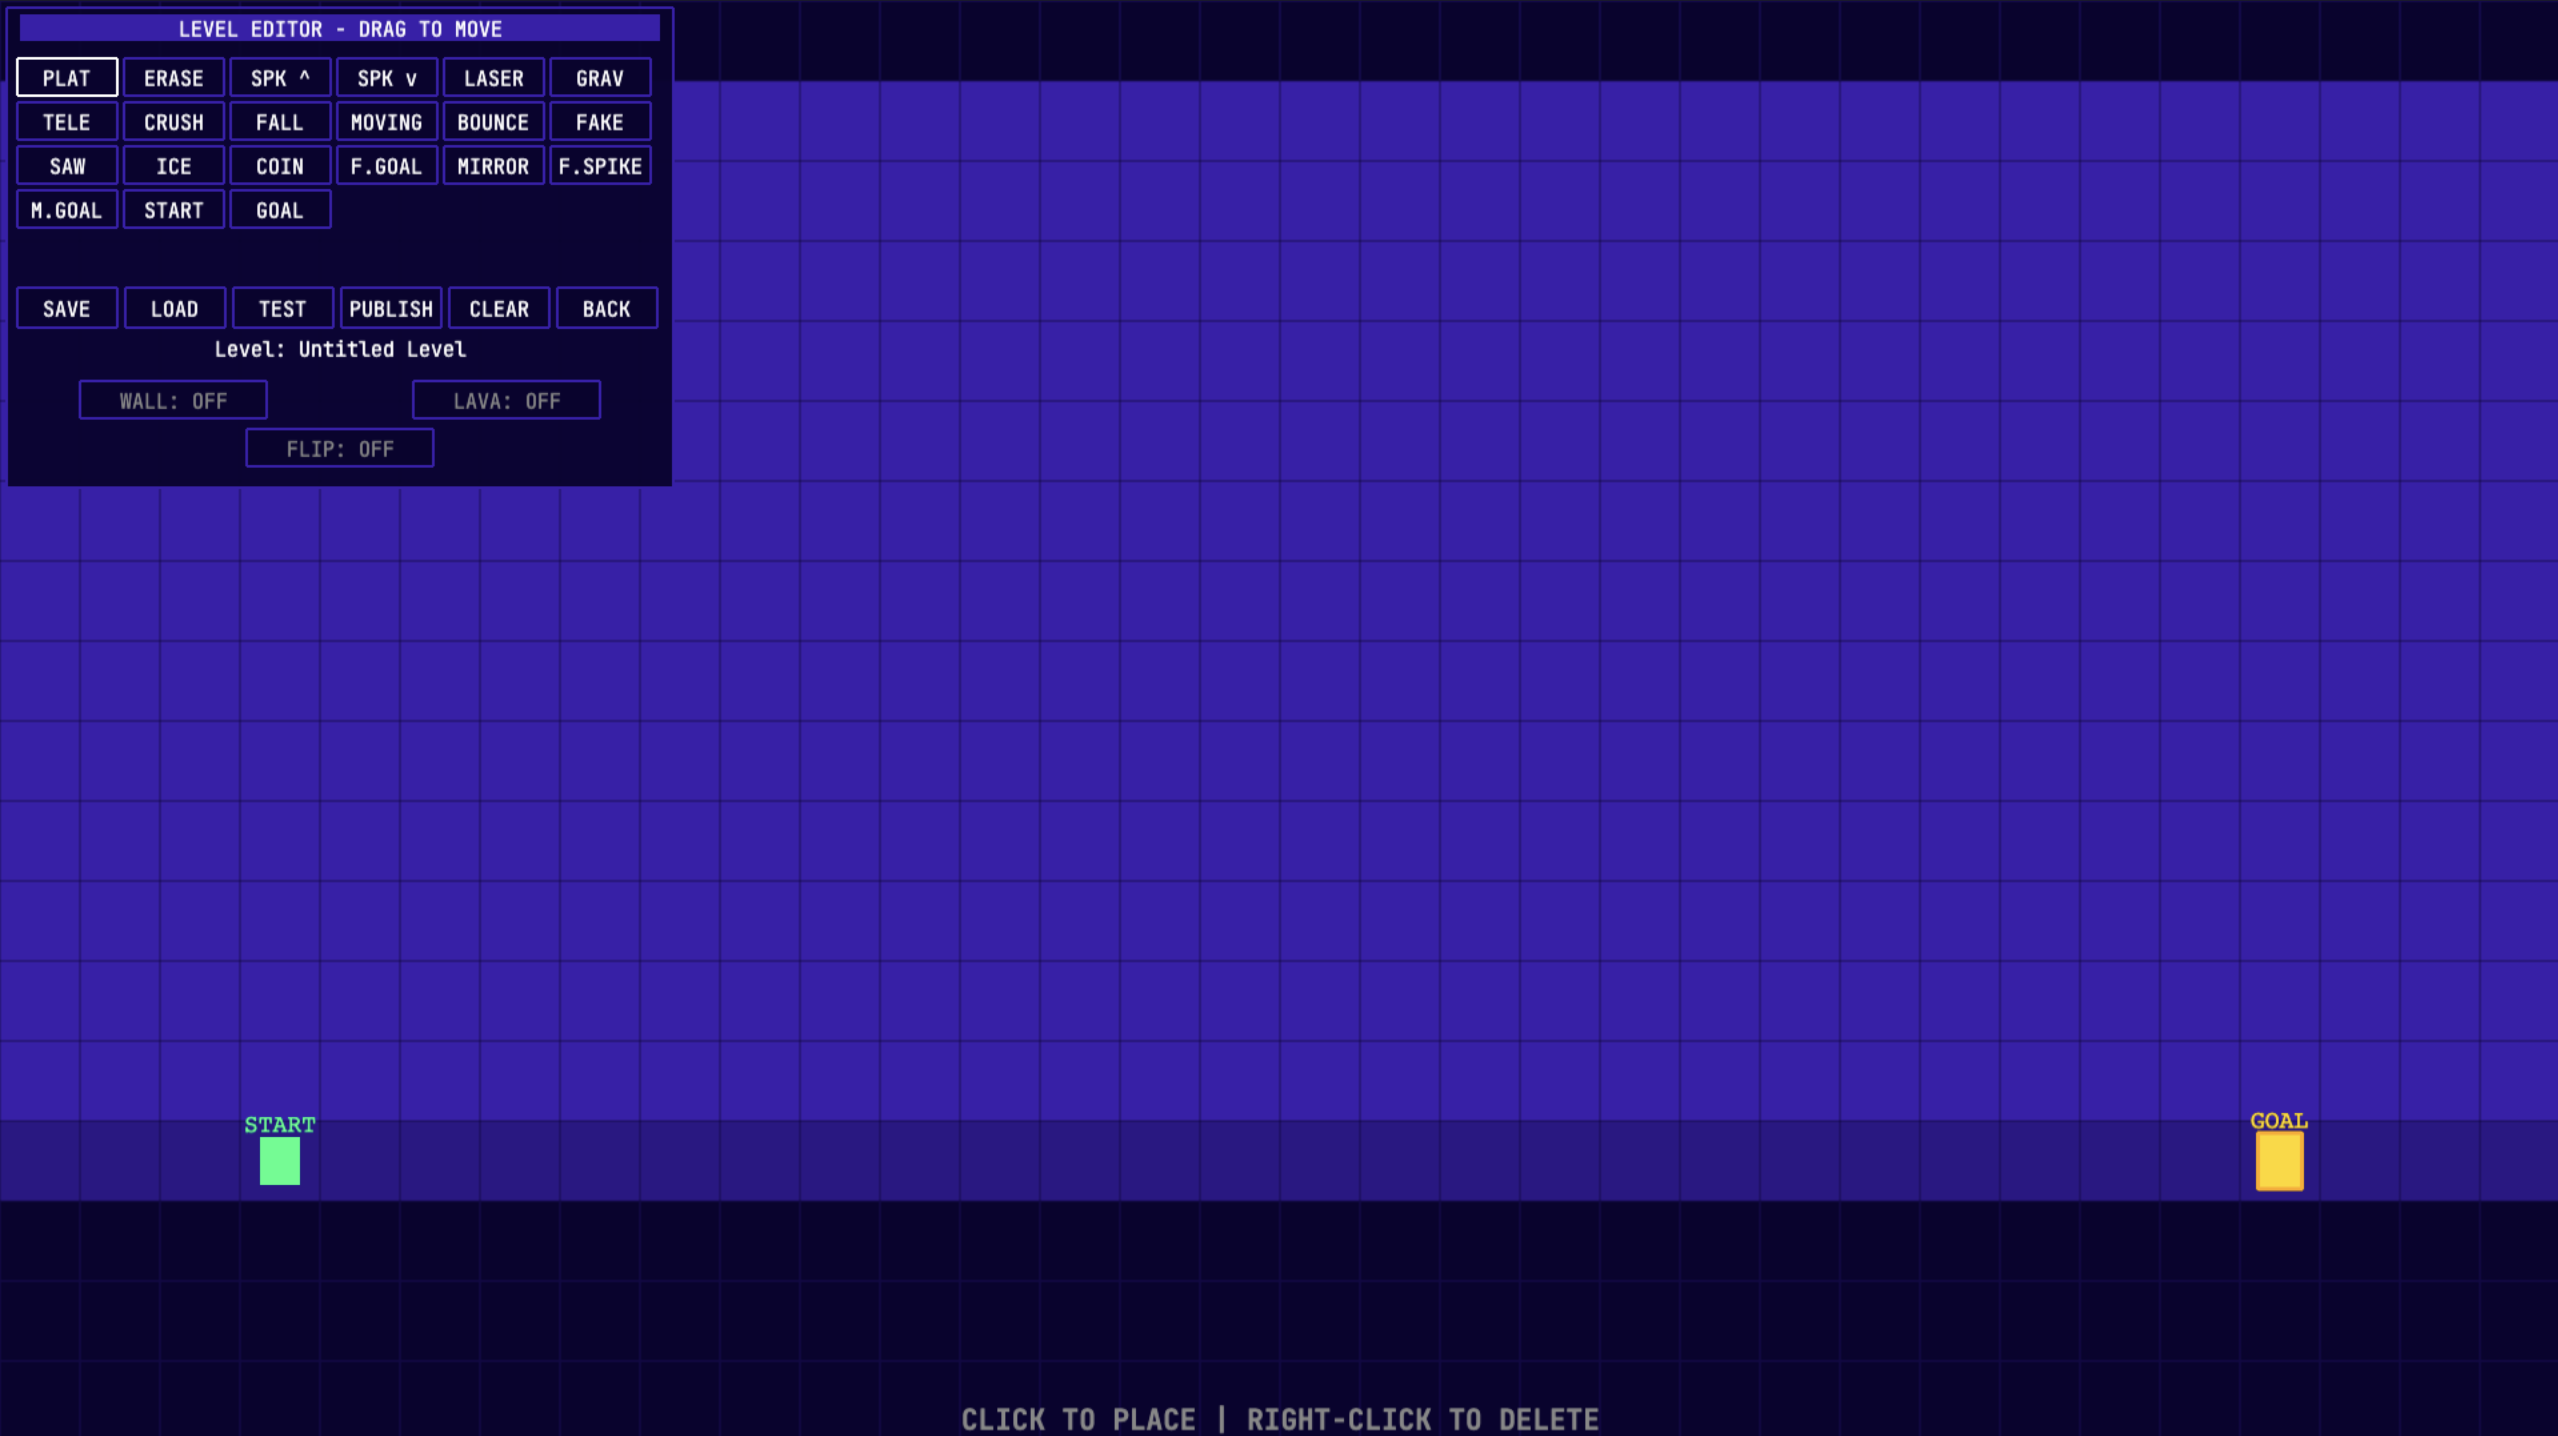
Task: Turn on the FLIP: OFF toggle
Action: 340,448
